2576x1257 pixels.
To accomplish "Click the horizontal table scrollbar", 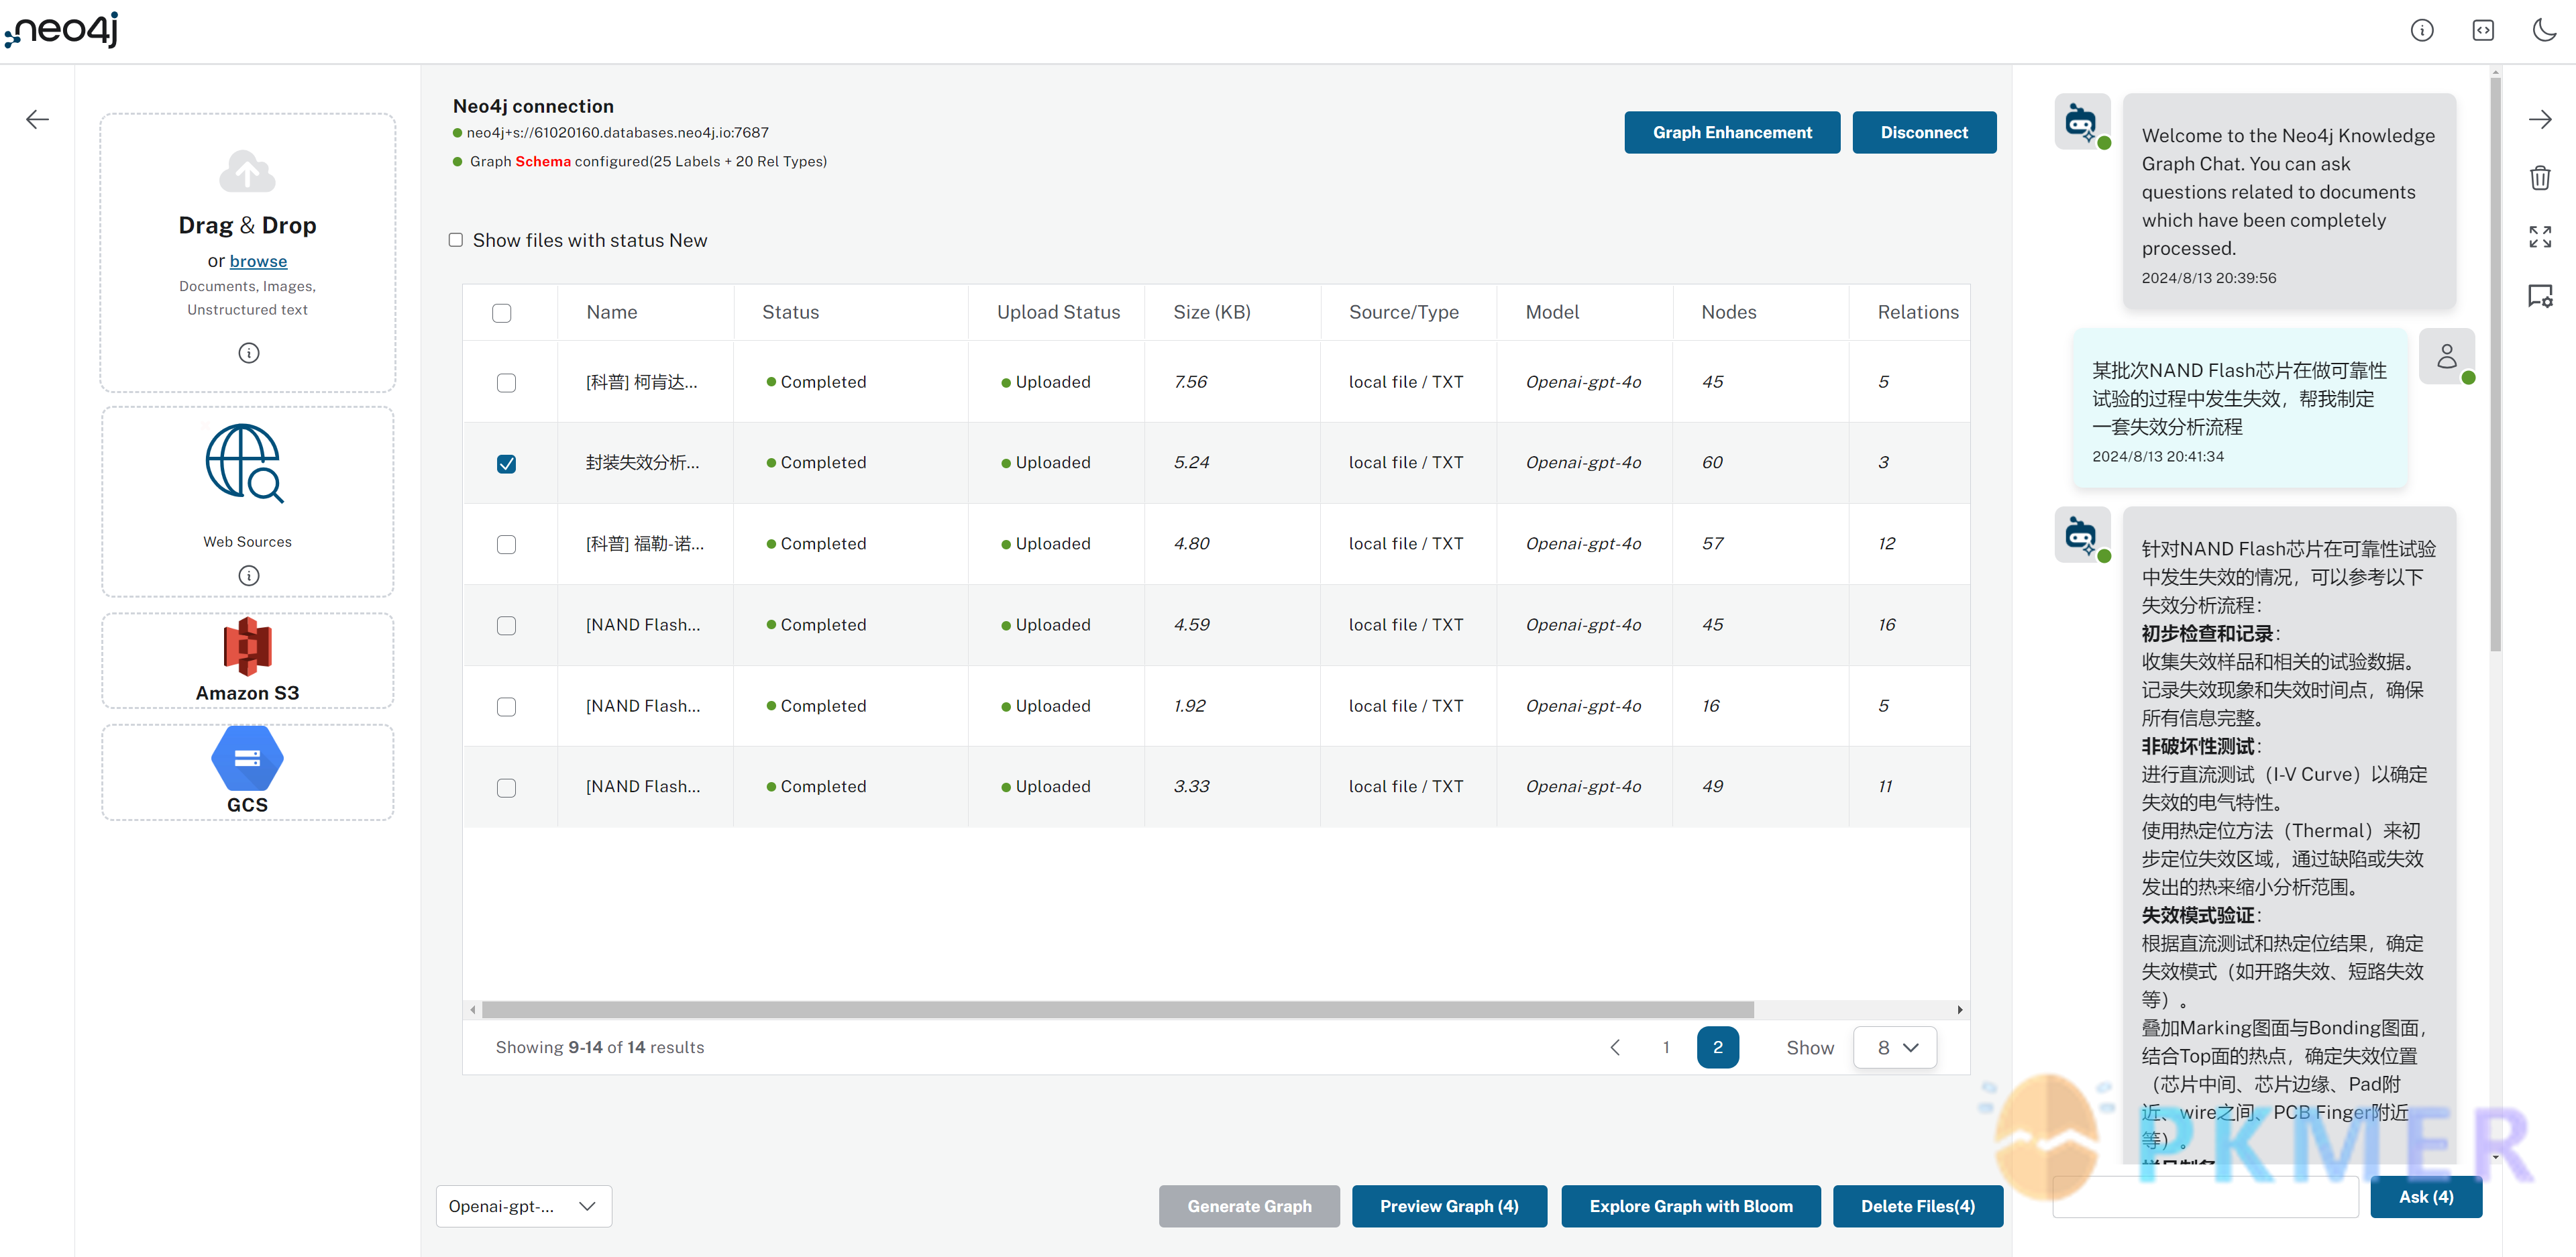I will point(1117,1009).
